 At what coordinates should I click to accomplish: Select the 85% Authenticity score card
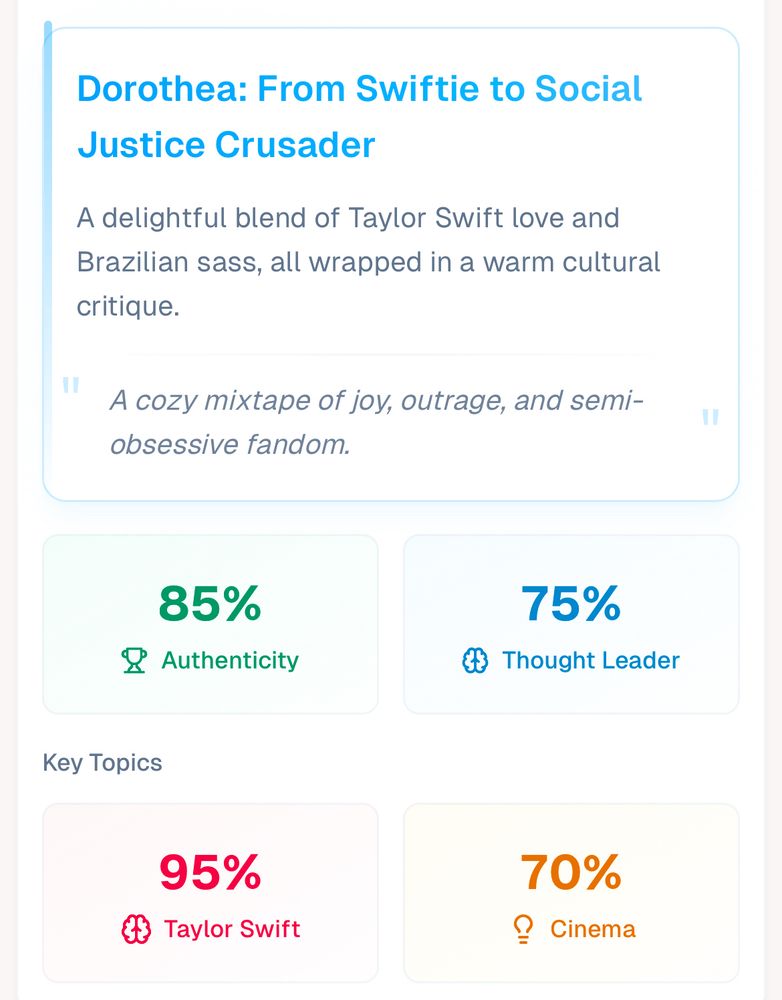pos(210,624)
